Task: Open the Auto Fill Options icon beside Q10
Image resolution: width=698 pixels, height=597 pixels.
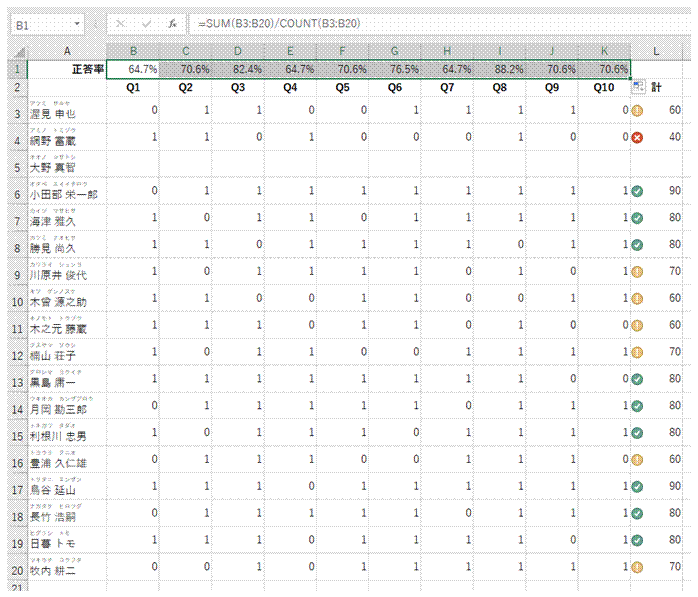Action: (x=638, y=86)
